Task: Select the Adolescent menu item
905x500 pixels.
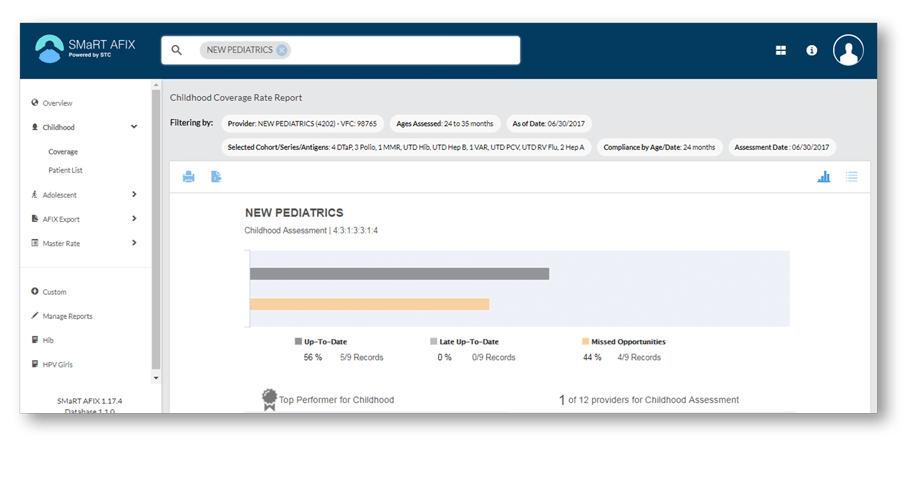Action: pyautogui.click(x=59, y=195)
